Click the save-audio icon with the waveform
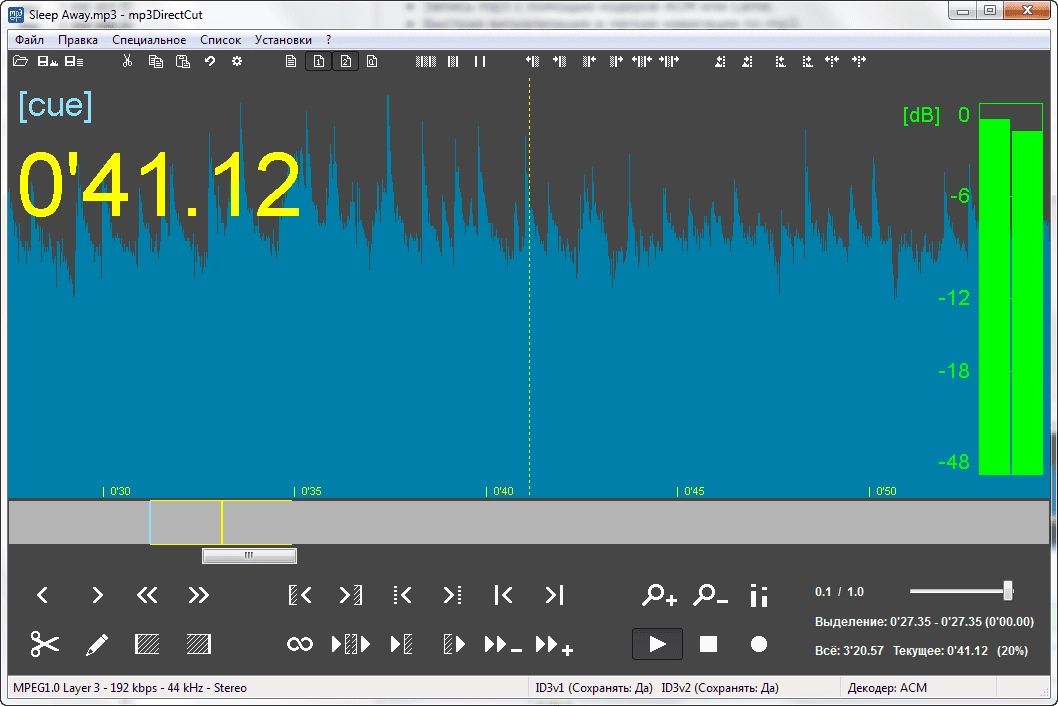 [47, 61]
